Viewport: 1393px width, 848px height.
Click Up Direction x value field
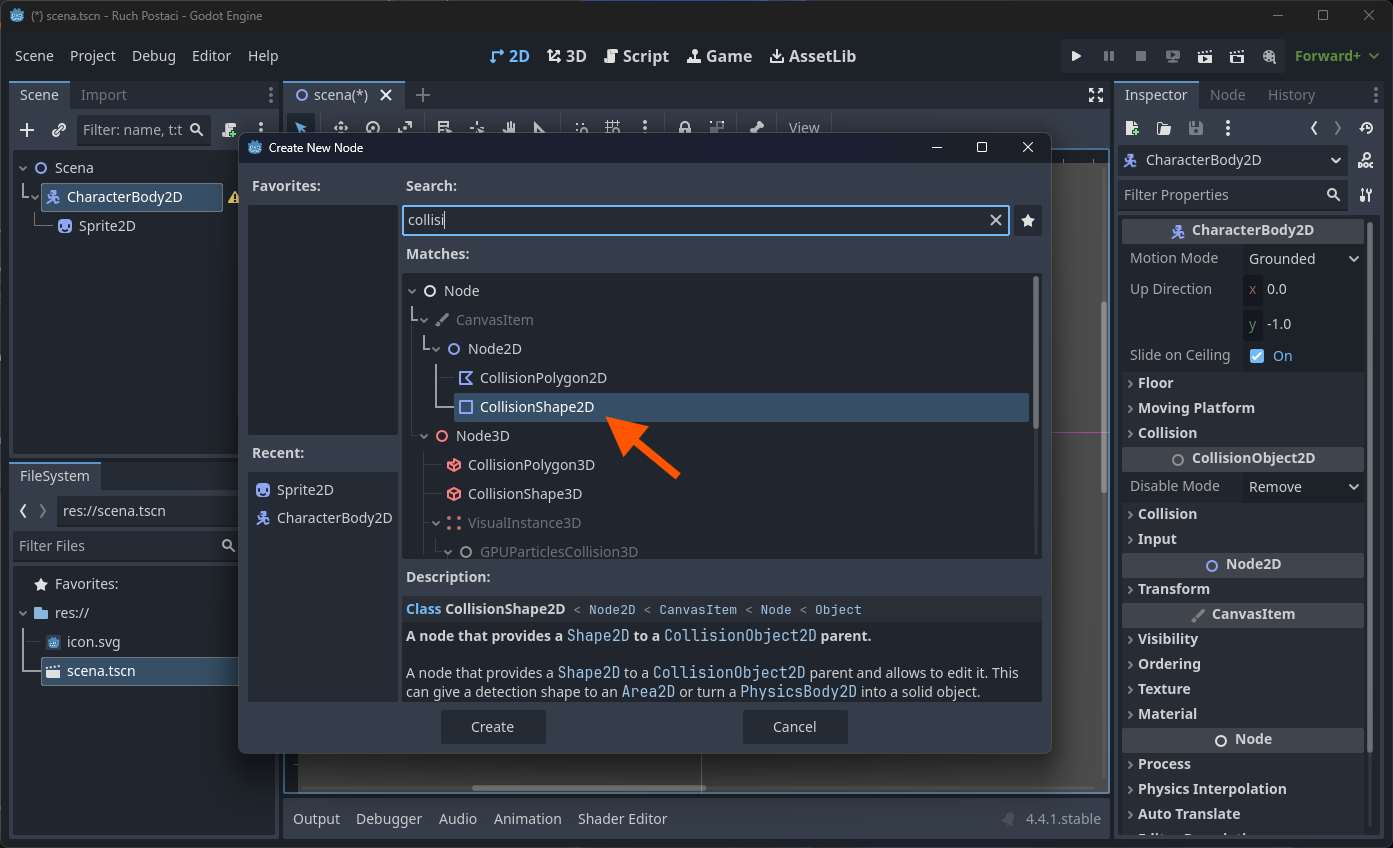tap(1304, 289)
